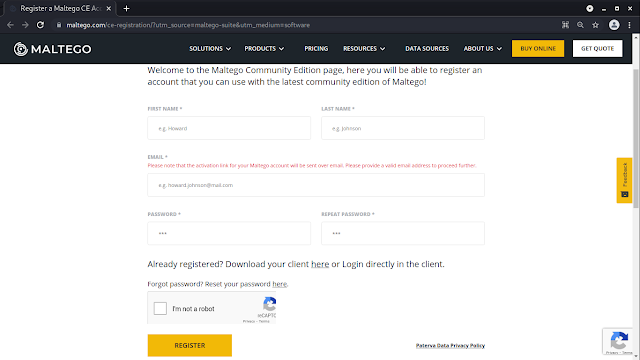Focus the Email address field
The height and width of the screenshot is (360, 640).
(x=316, y=185)
